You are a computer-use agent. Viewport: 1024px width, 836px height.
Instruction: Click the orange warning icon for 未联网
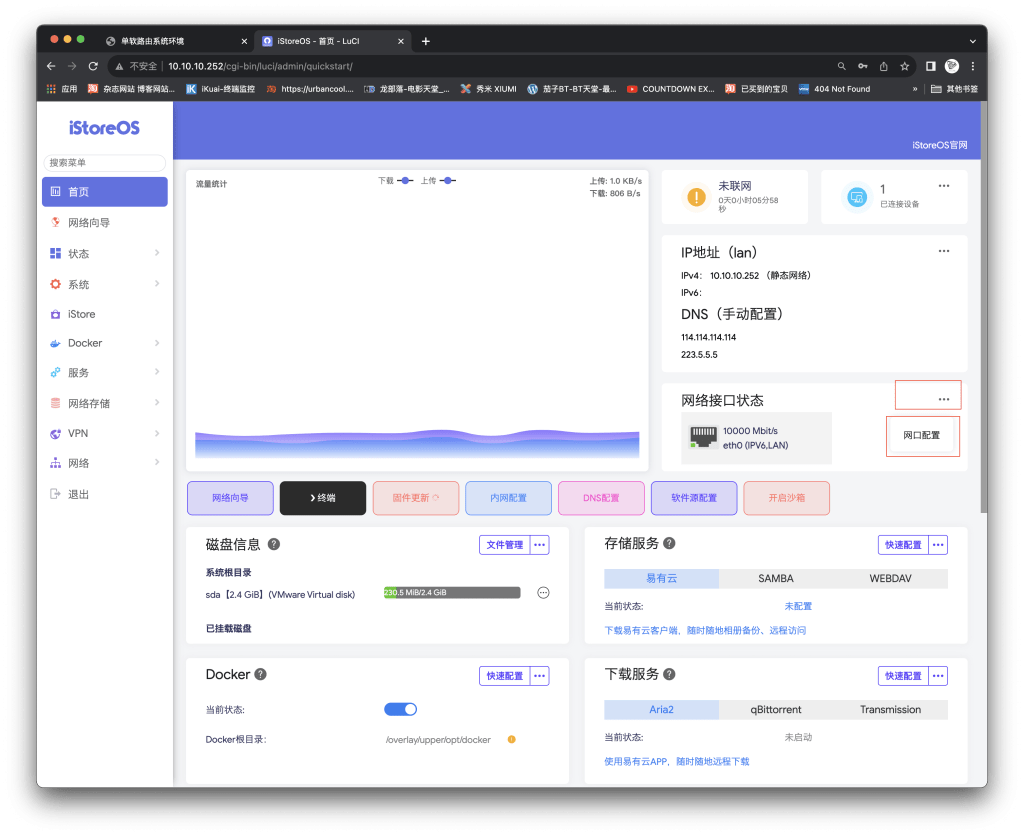click(x=695, y=197)
